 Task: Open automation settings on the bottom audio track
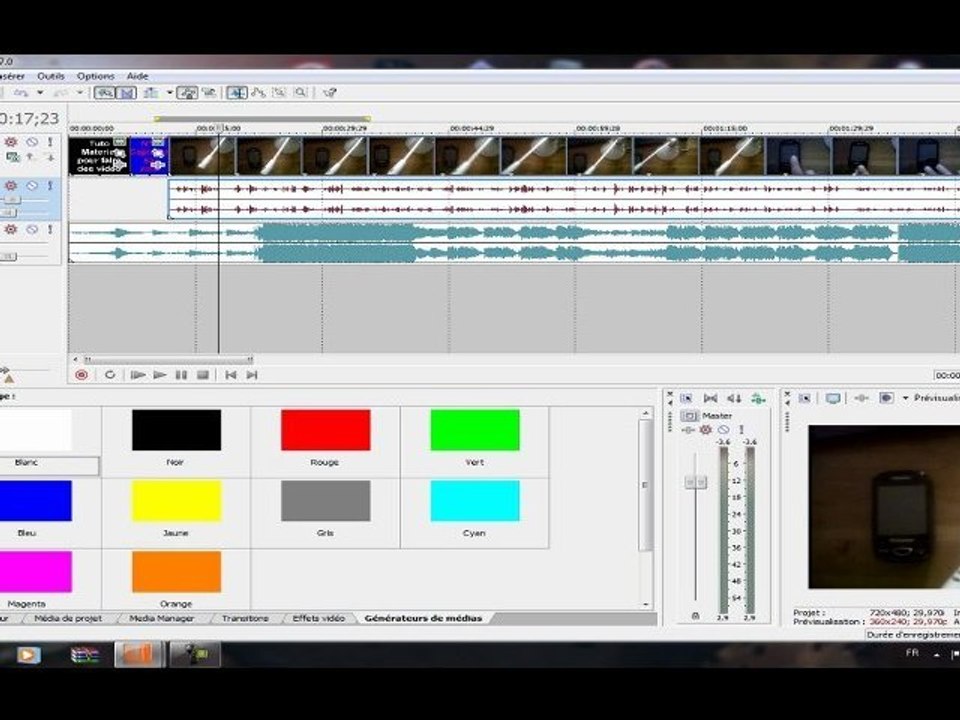click(11, 229)
